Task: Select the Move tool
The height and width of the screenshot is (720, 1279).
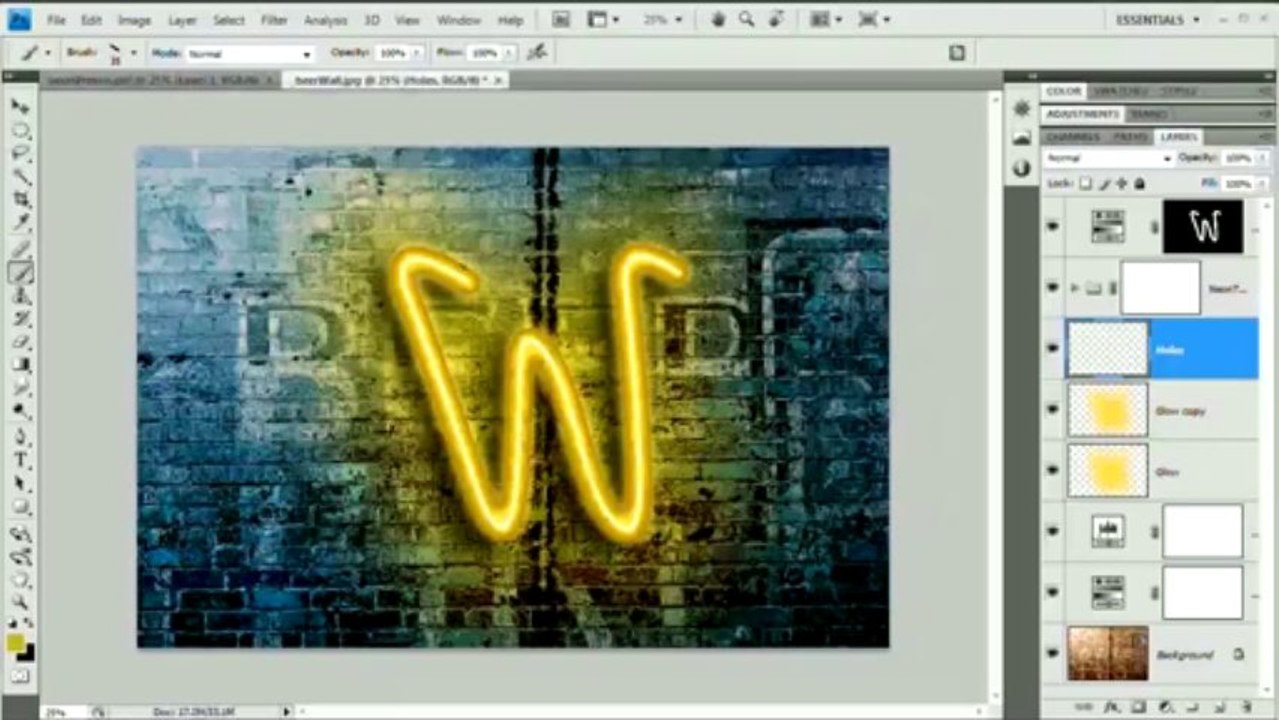Action: [20, 107]
